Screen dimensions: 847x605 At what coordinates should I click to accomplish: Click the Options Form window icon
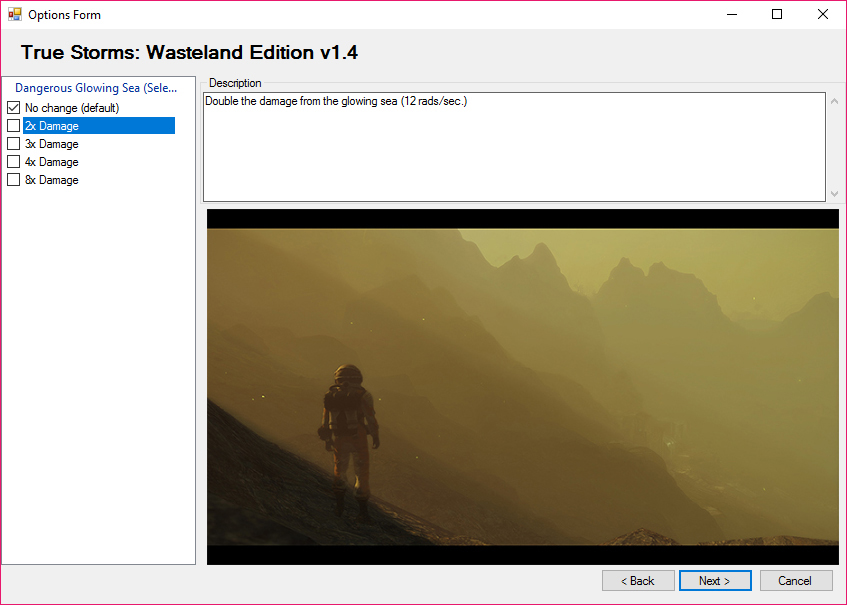coord(15,15)
